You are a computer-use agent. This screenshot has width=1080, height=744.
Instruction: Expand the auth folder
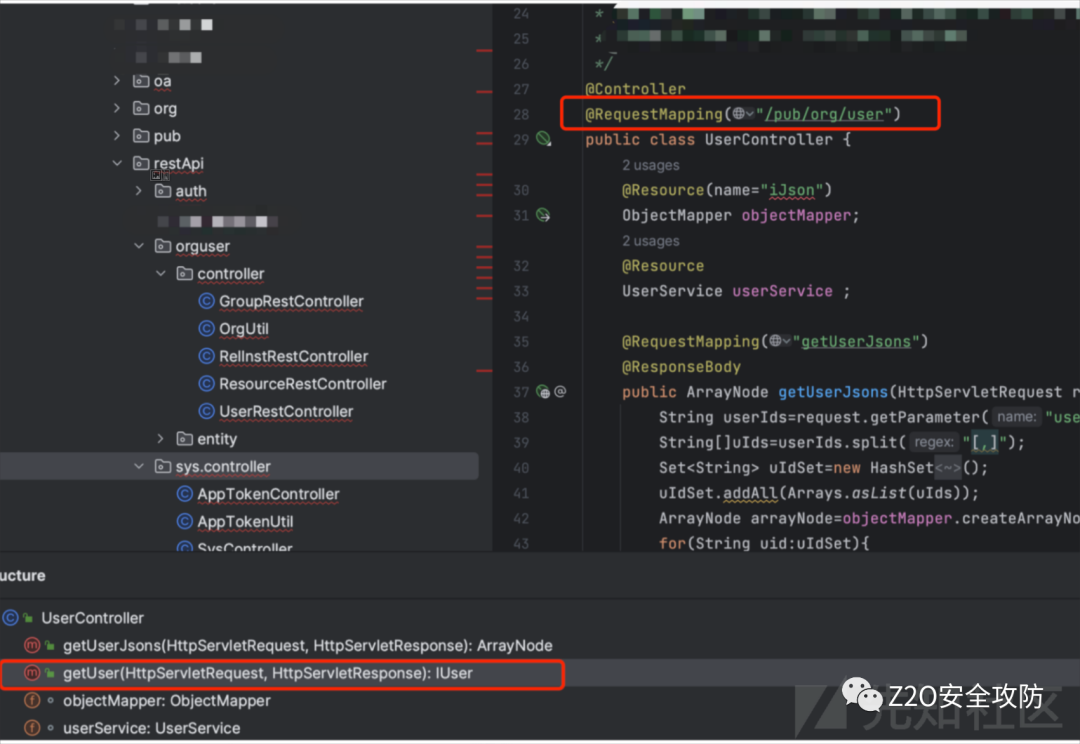pyautogui.click(x=139, y=191)
